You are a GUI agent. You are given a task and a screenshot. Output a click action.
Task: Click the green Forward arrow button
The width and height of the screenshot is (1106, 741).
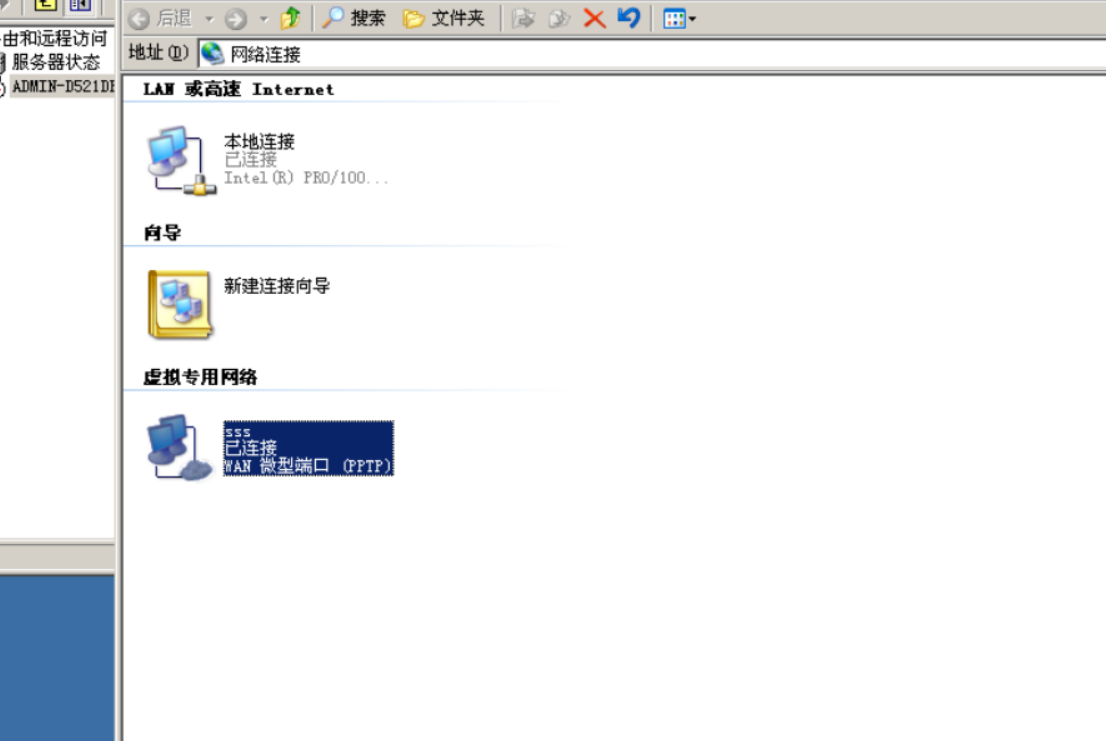click(236, 18)
